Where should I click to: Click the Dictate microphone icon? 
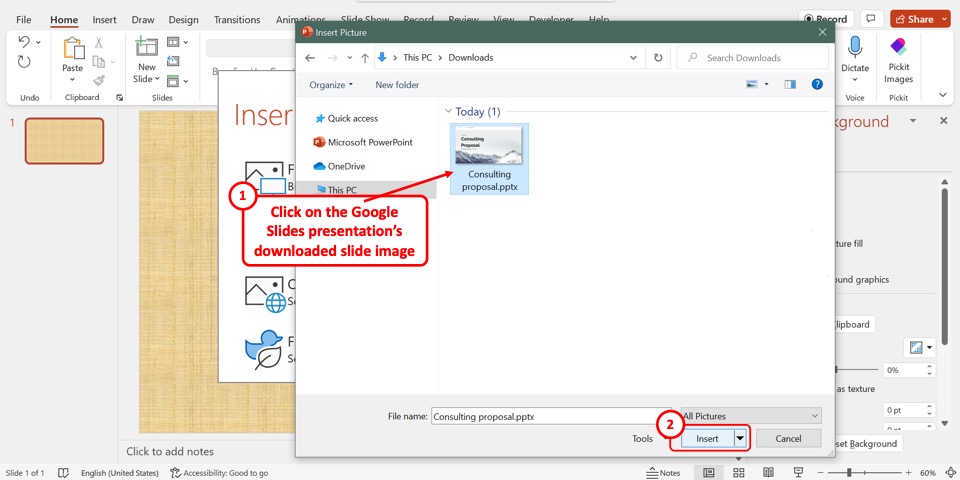[855, 48]
